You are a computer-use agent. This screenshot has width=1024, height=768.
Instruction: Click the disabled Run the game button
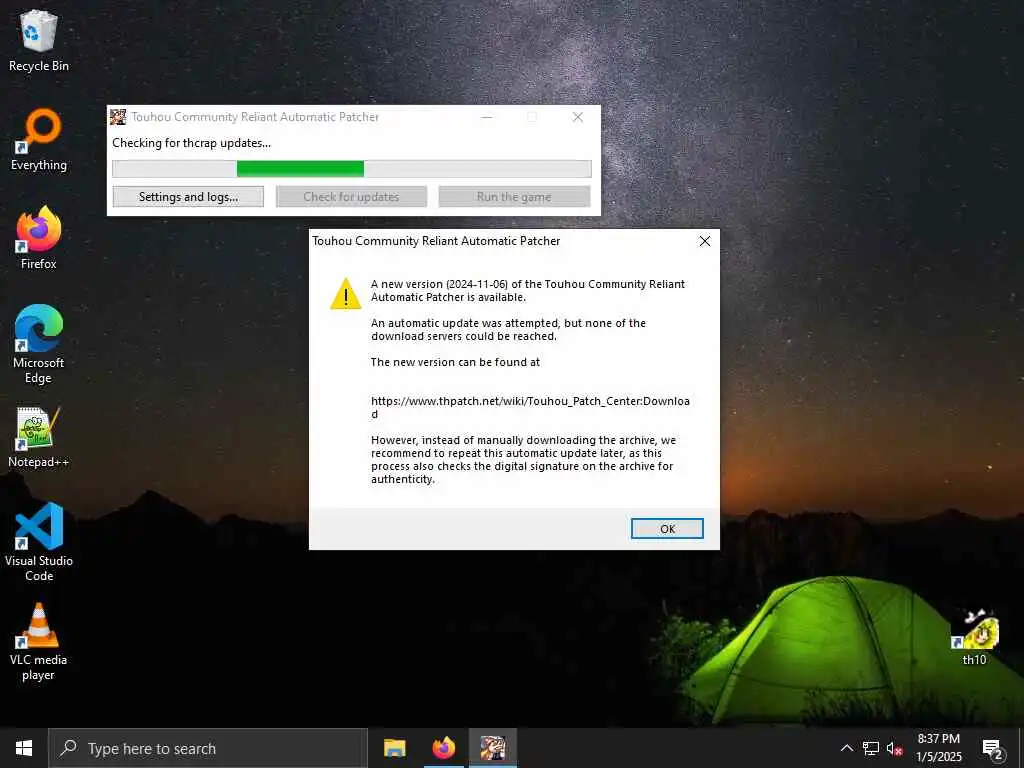click(514, 197)
